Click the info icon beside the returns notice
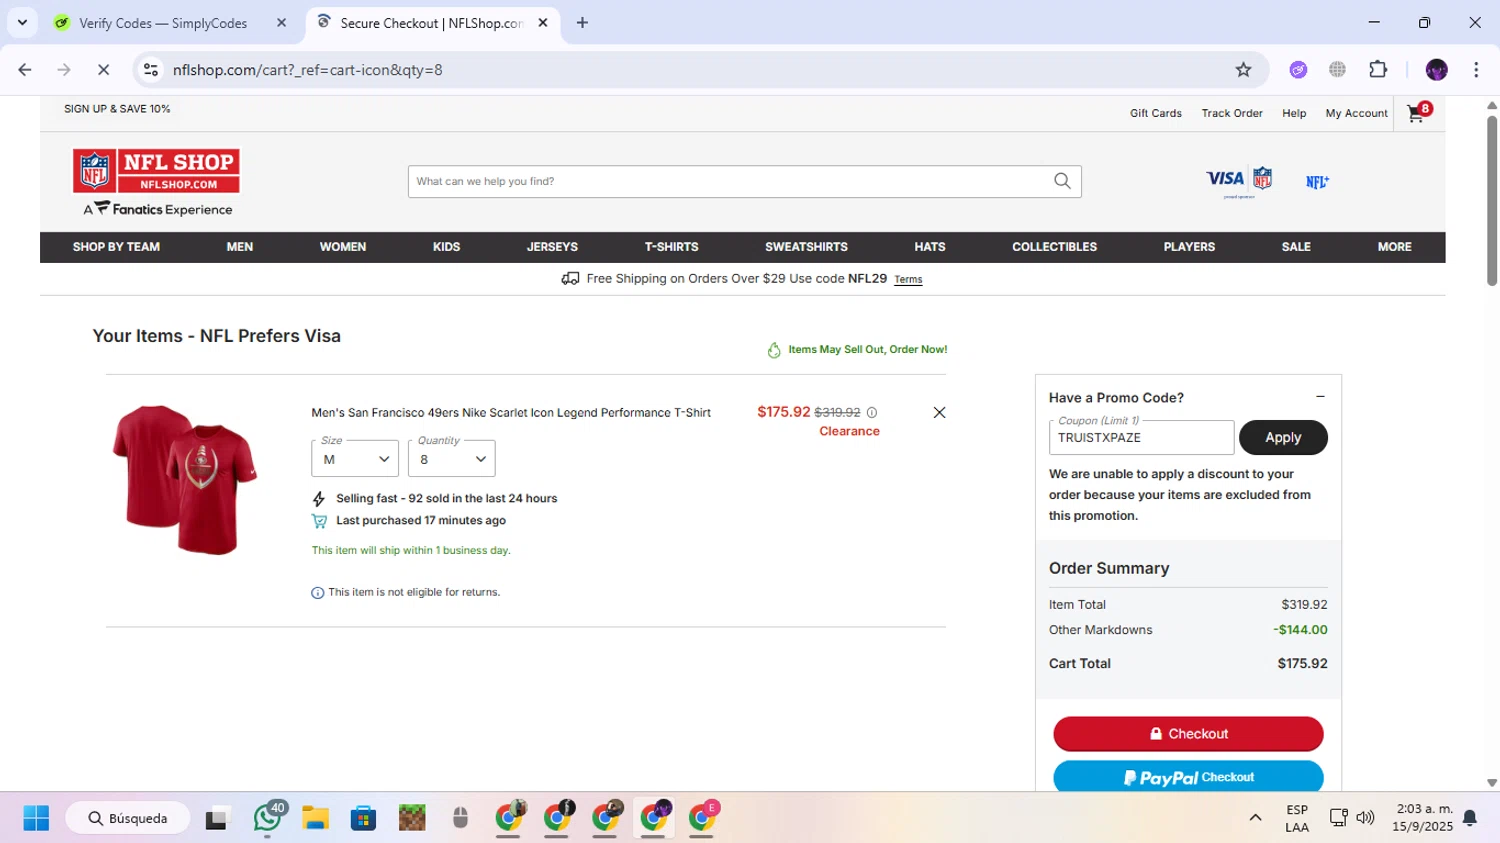Image resolution: width=1500 pixels, height=843 pixels. click(318, 593)
